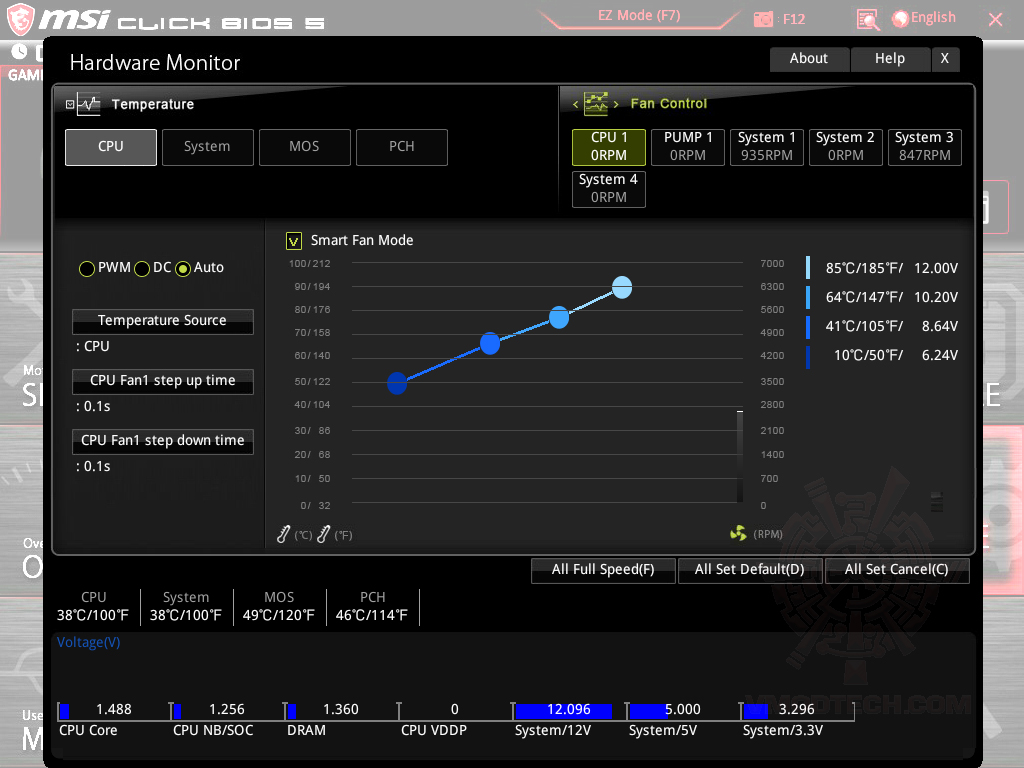1024x768 pixels.
Task: Click the All Set Default(D) button
Action: 750,570
